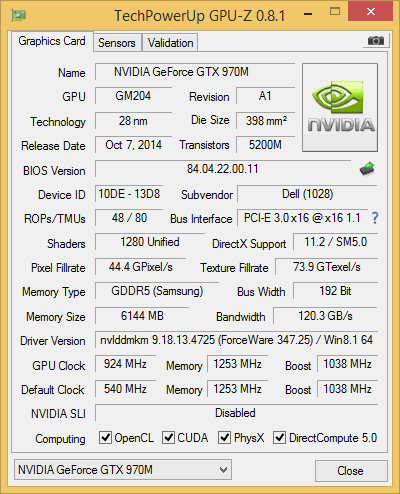Click the Close button
Image resolution: width=400 pixels, height=494 pixels.
point(351,471)
